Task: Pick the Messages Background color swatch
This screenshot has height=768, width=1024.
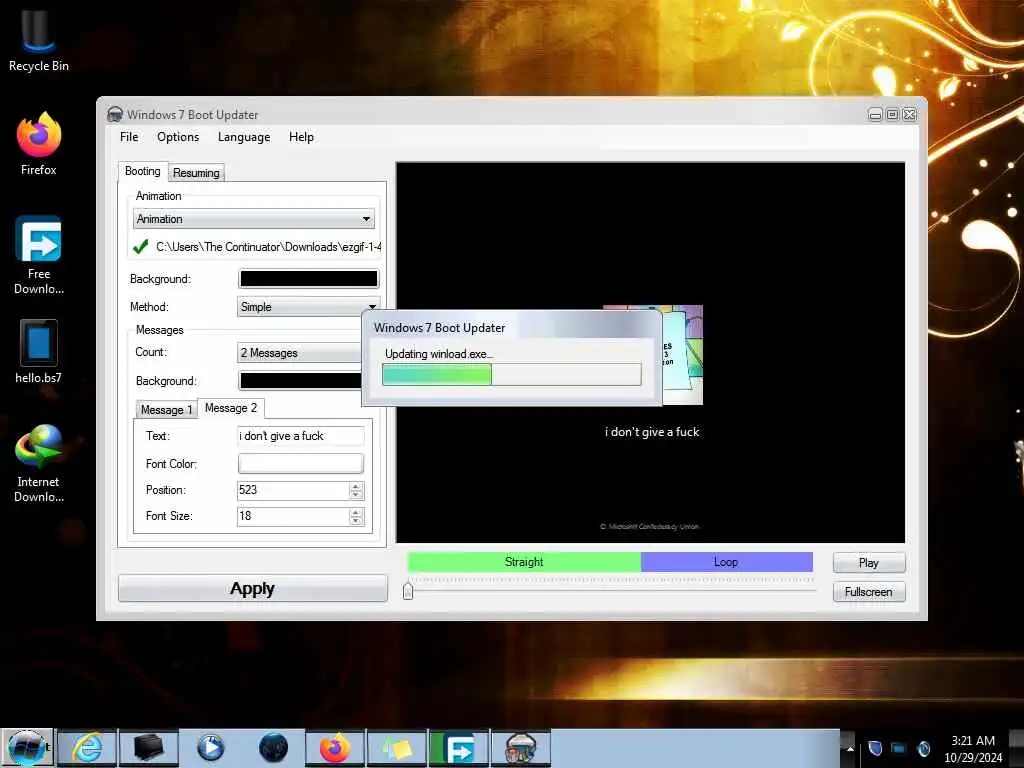Action: click(300, 381)
